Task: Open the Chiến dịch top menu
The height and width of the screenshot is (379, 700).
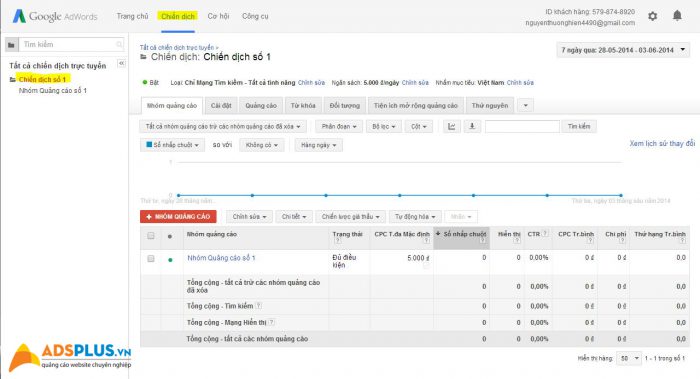Action: [x=178, y=16]
